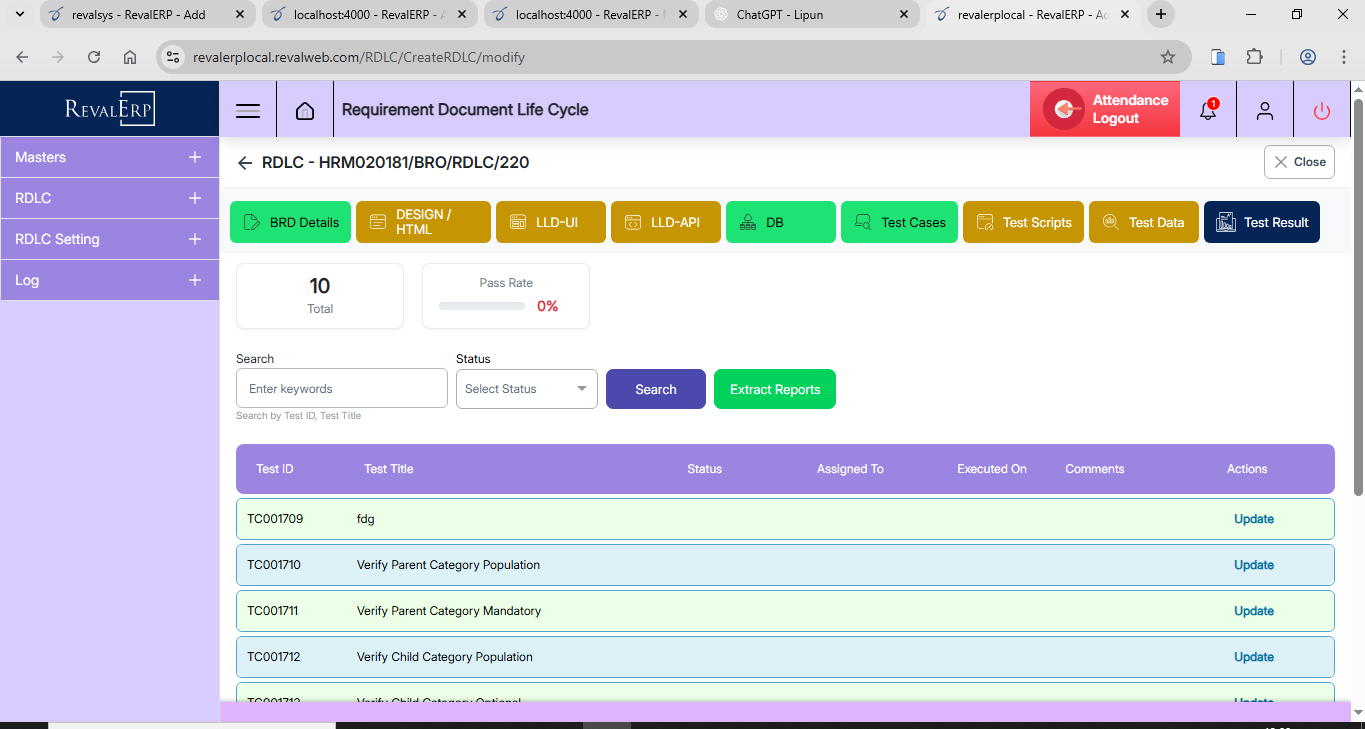This screenshot has width=1365, height=729.
Task: Bookmark this page with the star icon
Action: pos(1167,57)
